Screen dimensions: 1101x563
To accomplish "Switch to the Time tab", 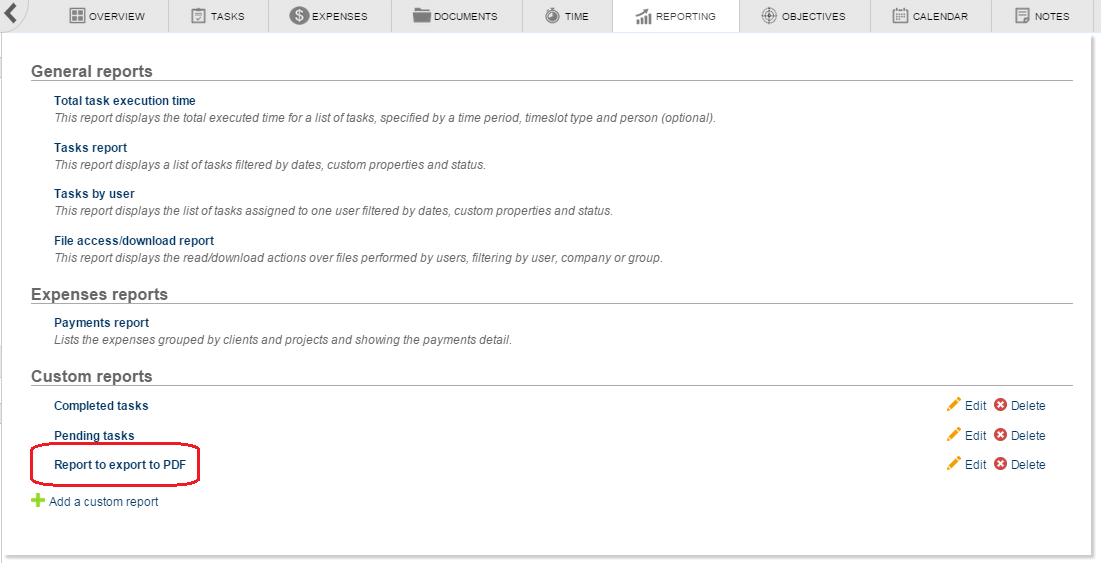I will (566, 16).
